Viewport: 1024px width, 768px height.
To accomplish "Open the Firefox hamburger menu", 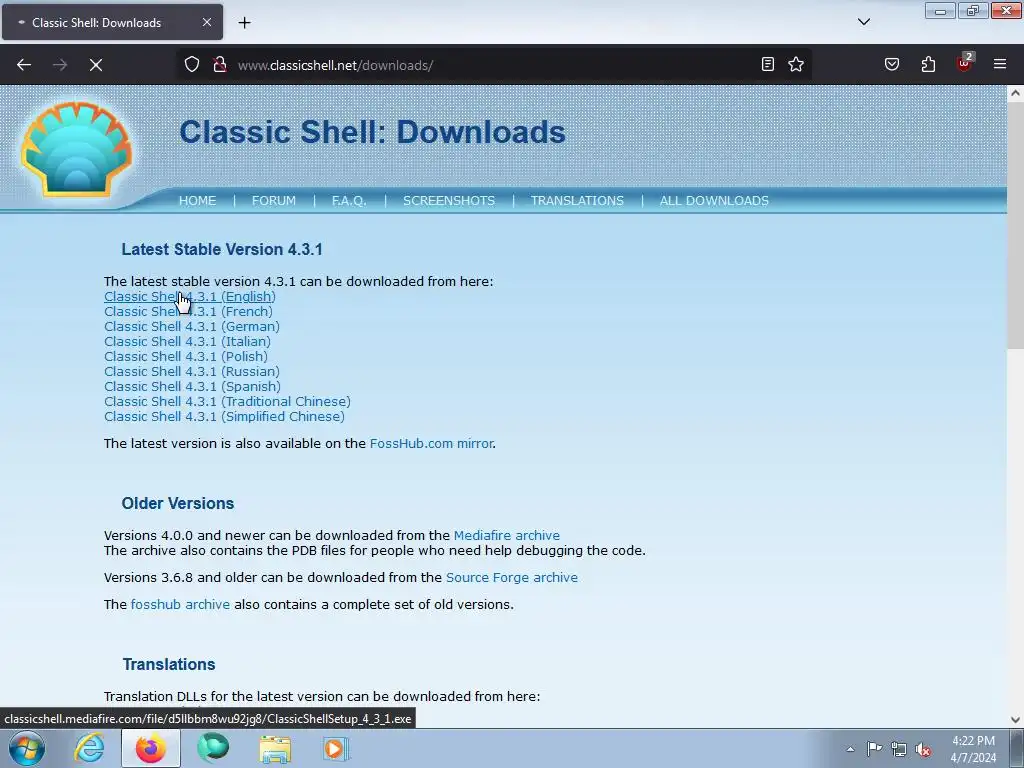I will 1000,64.
